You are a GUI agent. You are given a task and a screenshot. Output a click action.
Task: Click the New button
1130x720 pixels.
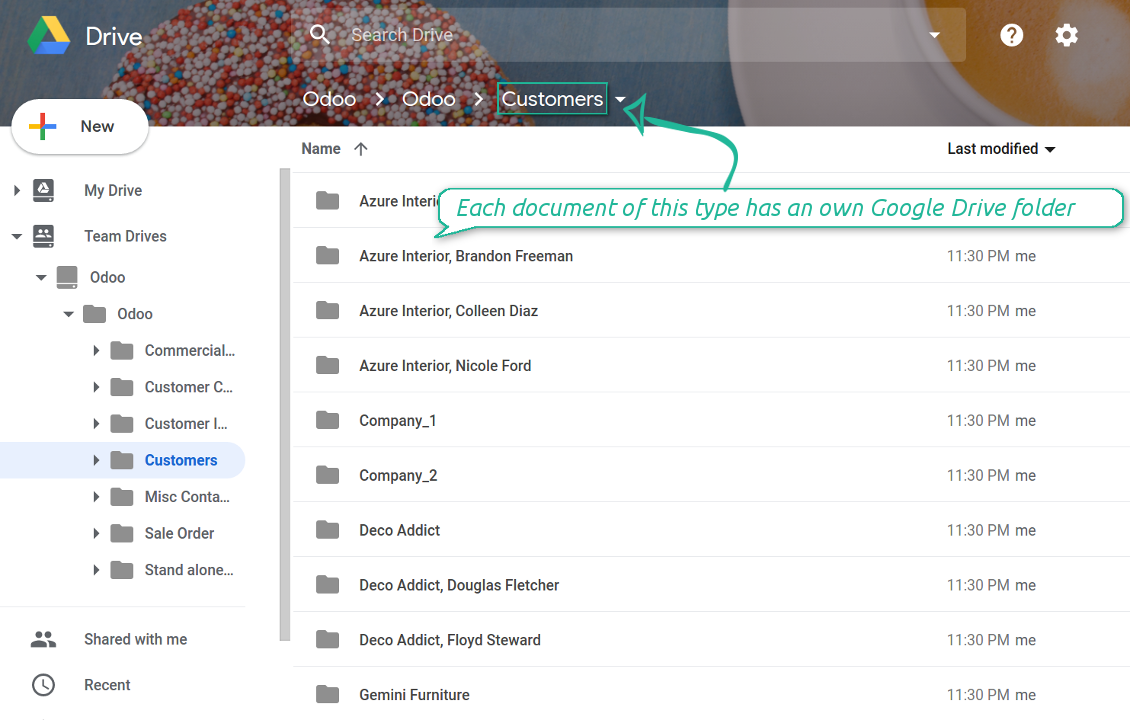80,126
